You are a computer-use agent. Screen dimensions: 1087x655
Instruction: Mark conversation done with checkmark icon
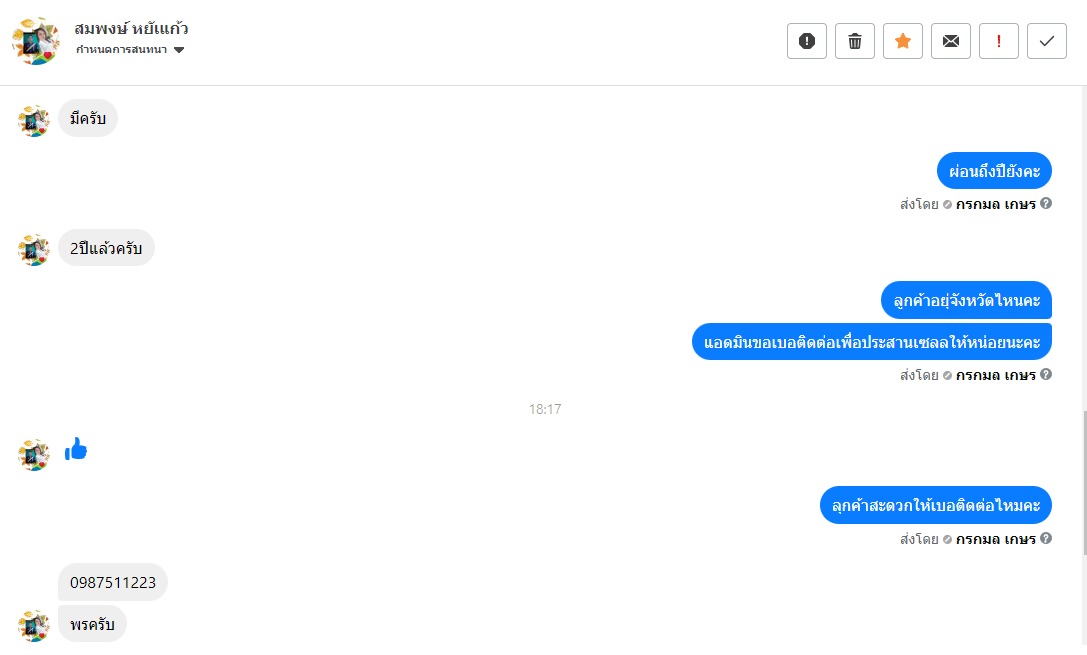pos(1046,41)
